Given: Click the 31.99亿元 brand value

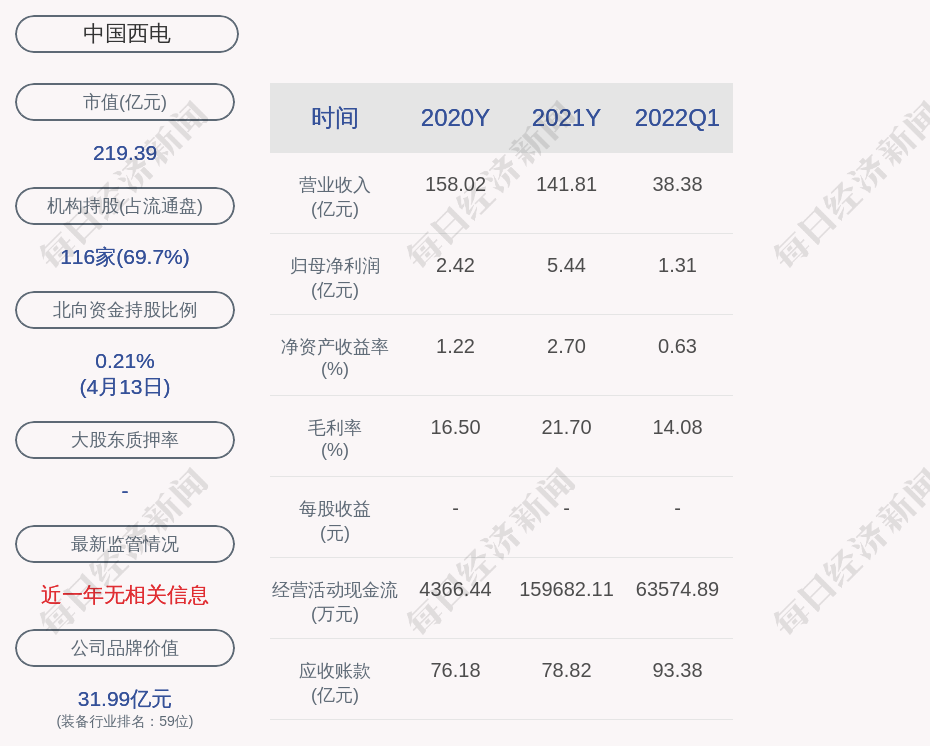Looking at the screenshot, I should pyautogui.click(x=125, y=699).
